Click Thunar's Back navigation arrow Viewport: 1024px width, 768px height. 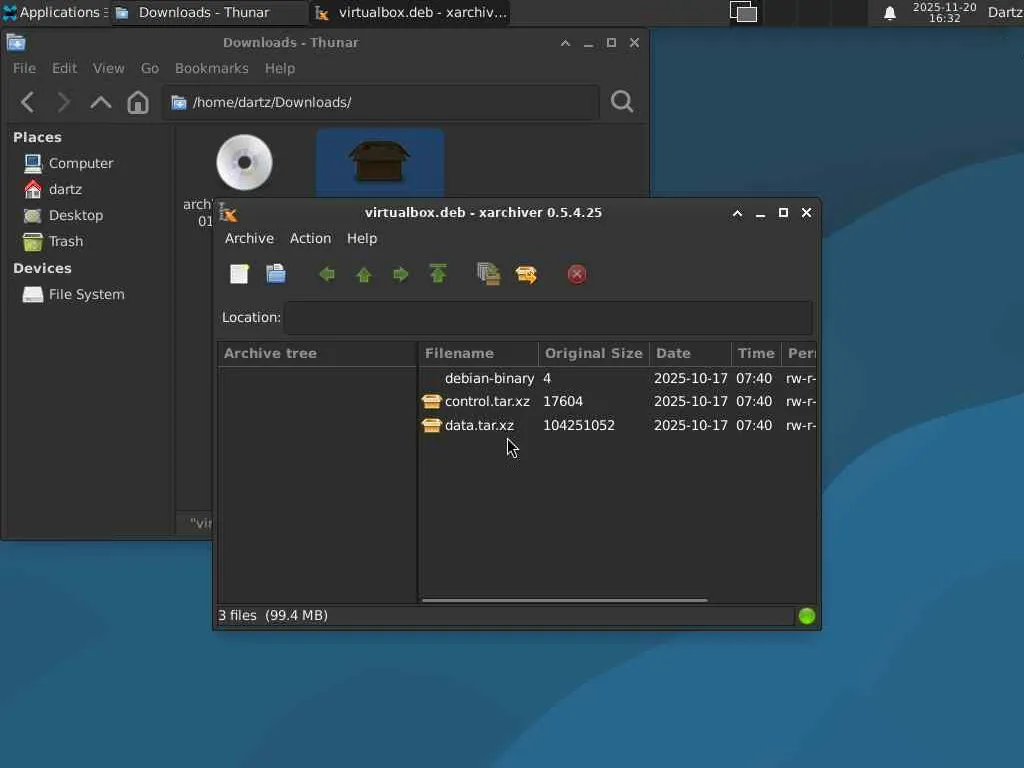pos(27,102)
